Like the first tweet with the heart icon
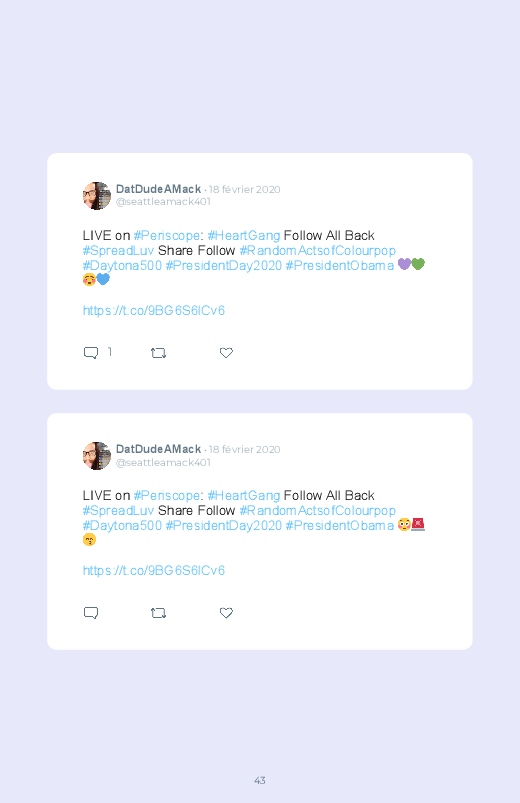 tap(226, 353)
